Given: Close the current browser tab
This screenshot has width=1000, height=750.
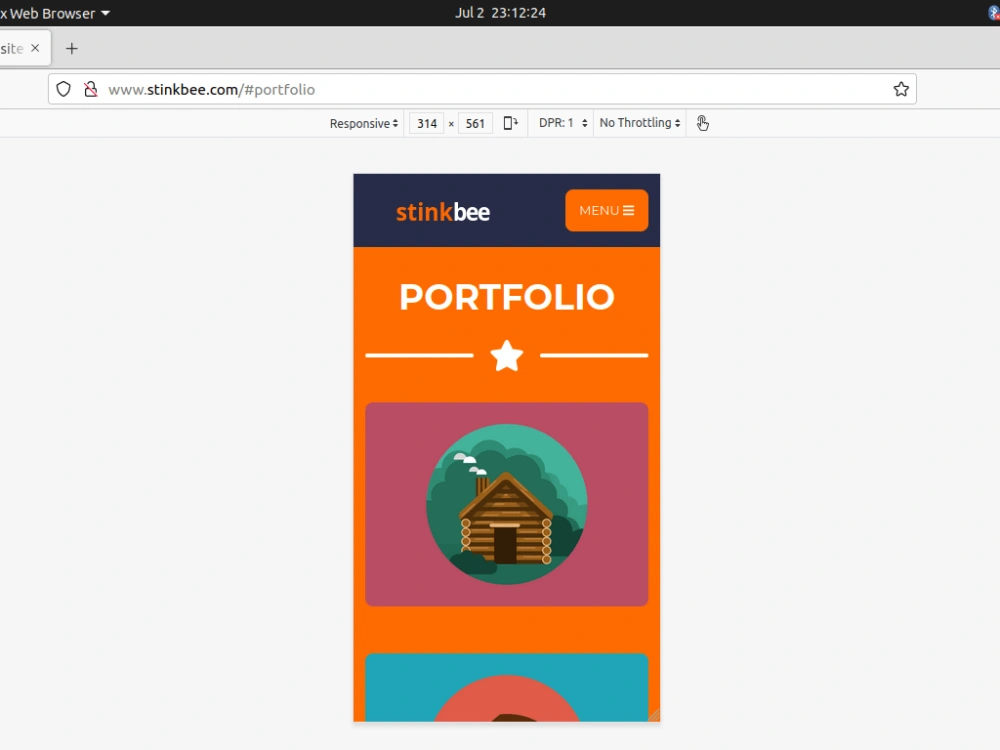Looking at the screenshot, I should click(x=35, y=48).
